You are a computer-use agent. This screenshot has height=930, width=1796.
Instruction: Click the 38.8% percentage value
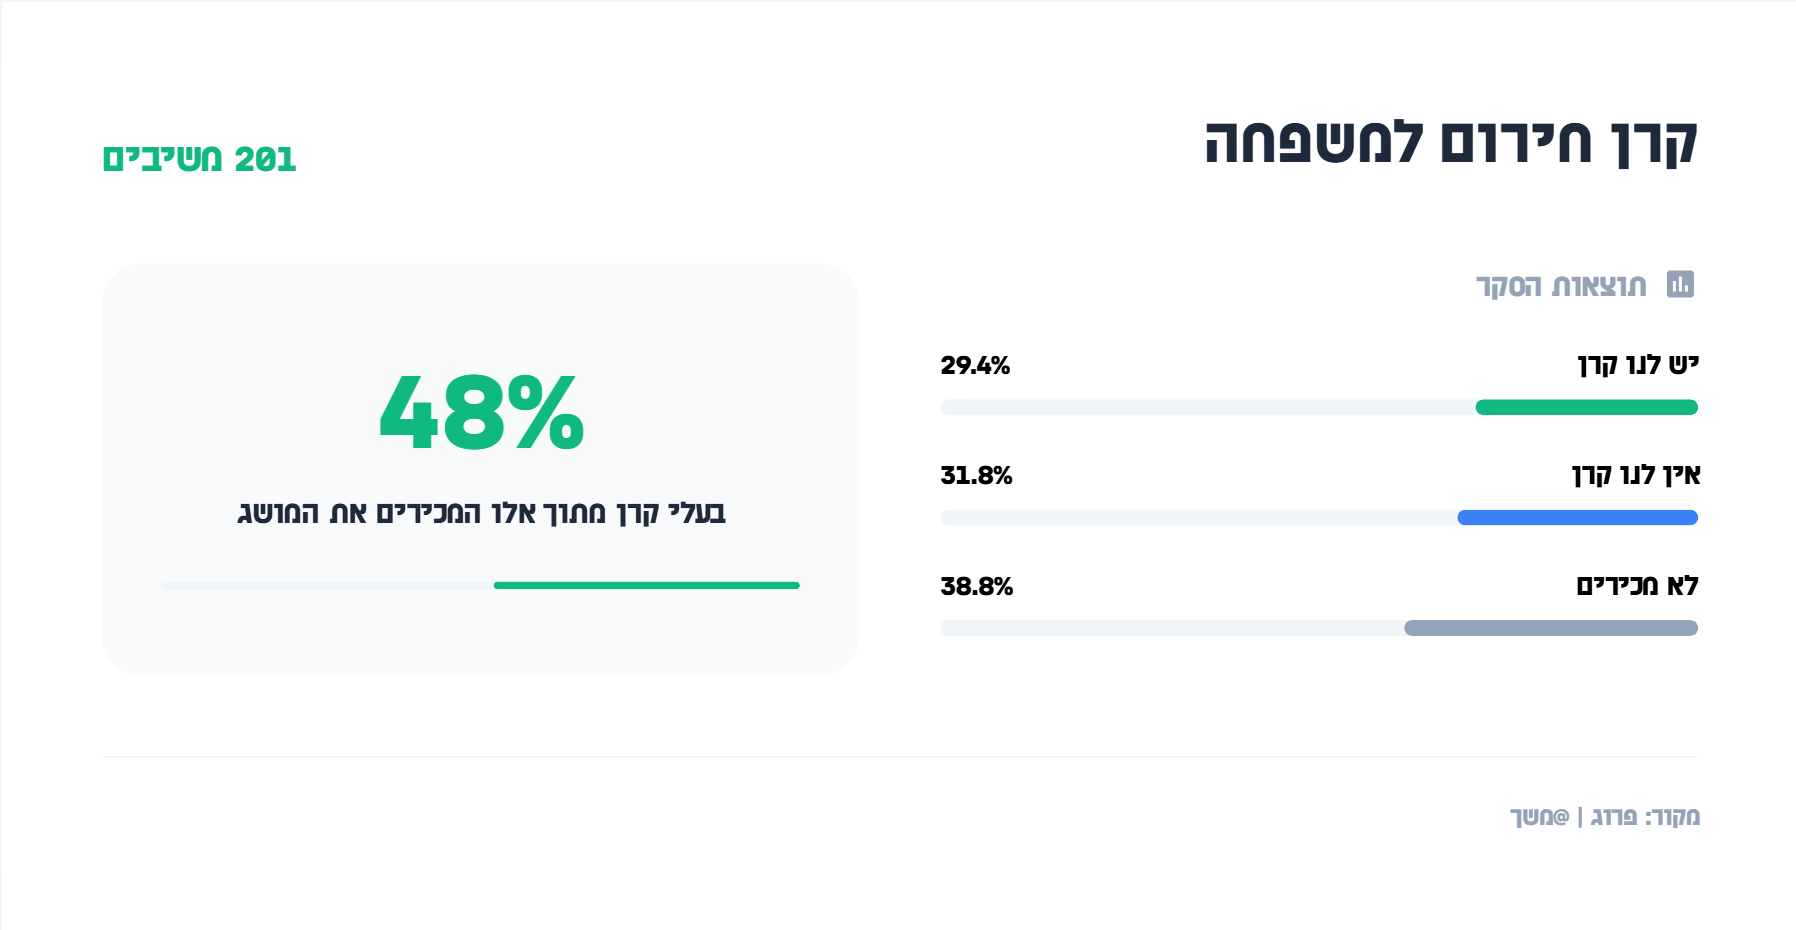click(976, 586)
